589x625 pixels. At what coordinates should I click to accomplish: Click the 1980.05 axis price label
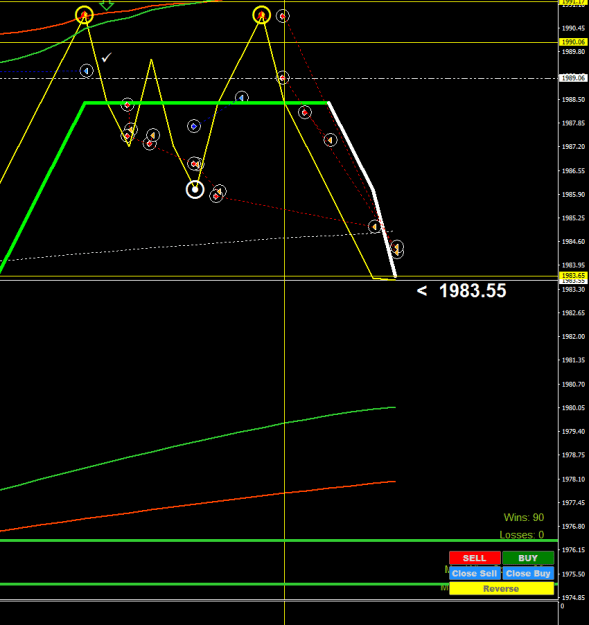[573, 407]
